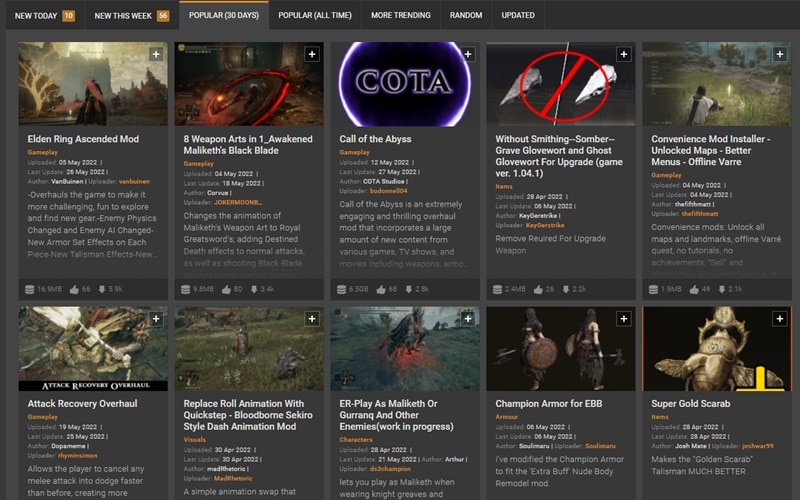Open 8 Weapon Arts in 1_Awakened Maliketh's Black Blade
This screenshot has height=500, width=800.
(248, 145)
